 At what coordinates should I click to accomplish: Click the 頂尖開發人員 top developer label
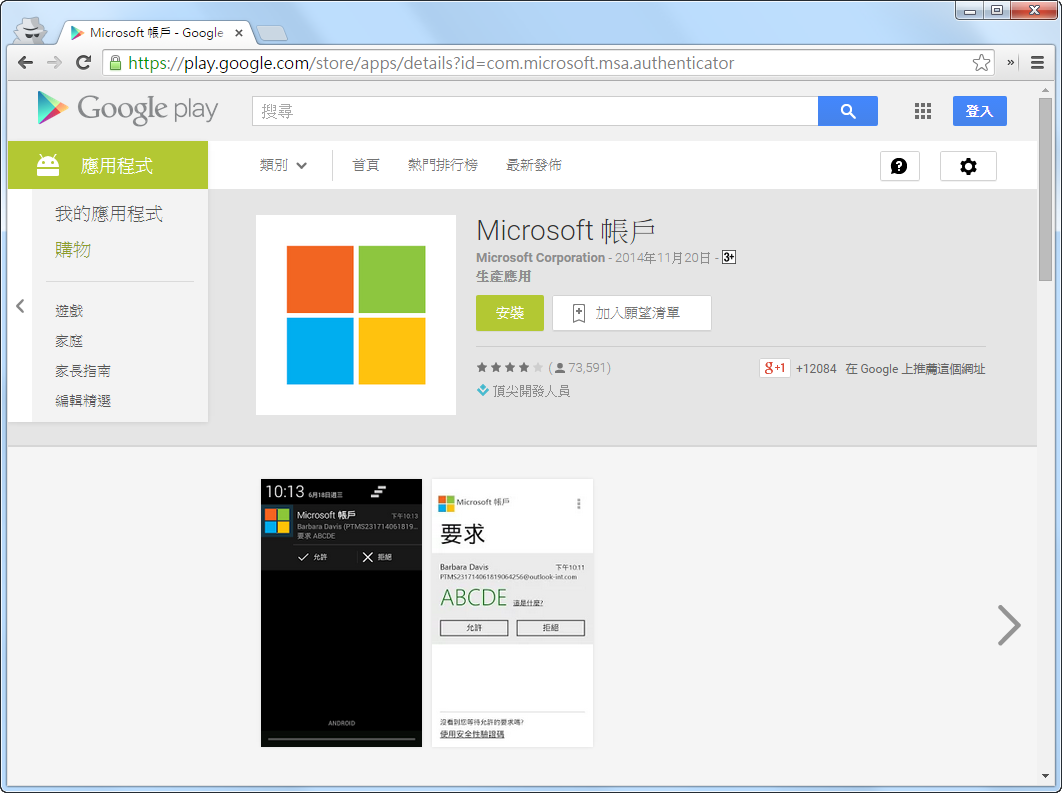coord(531,391)
